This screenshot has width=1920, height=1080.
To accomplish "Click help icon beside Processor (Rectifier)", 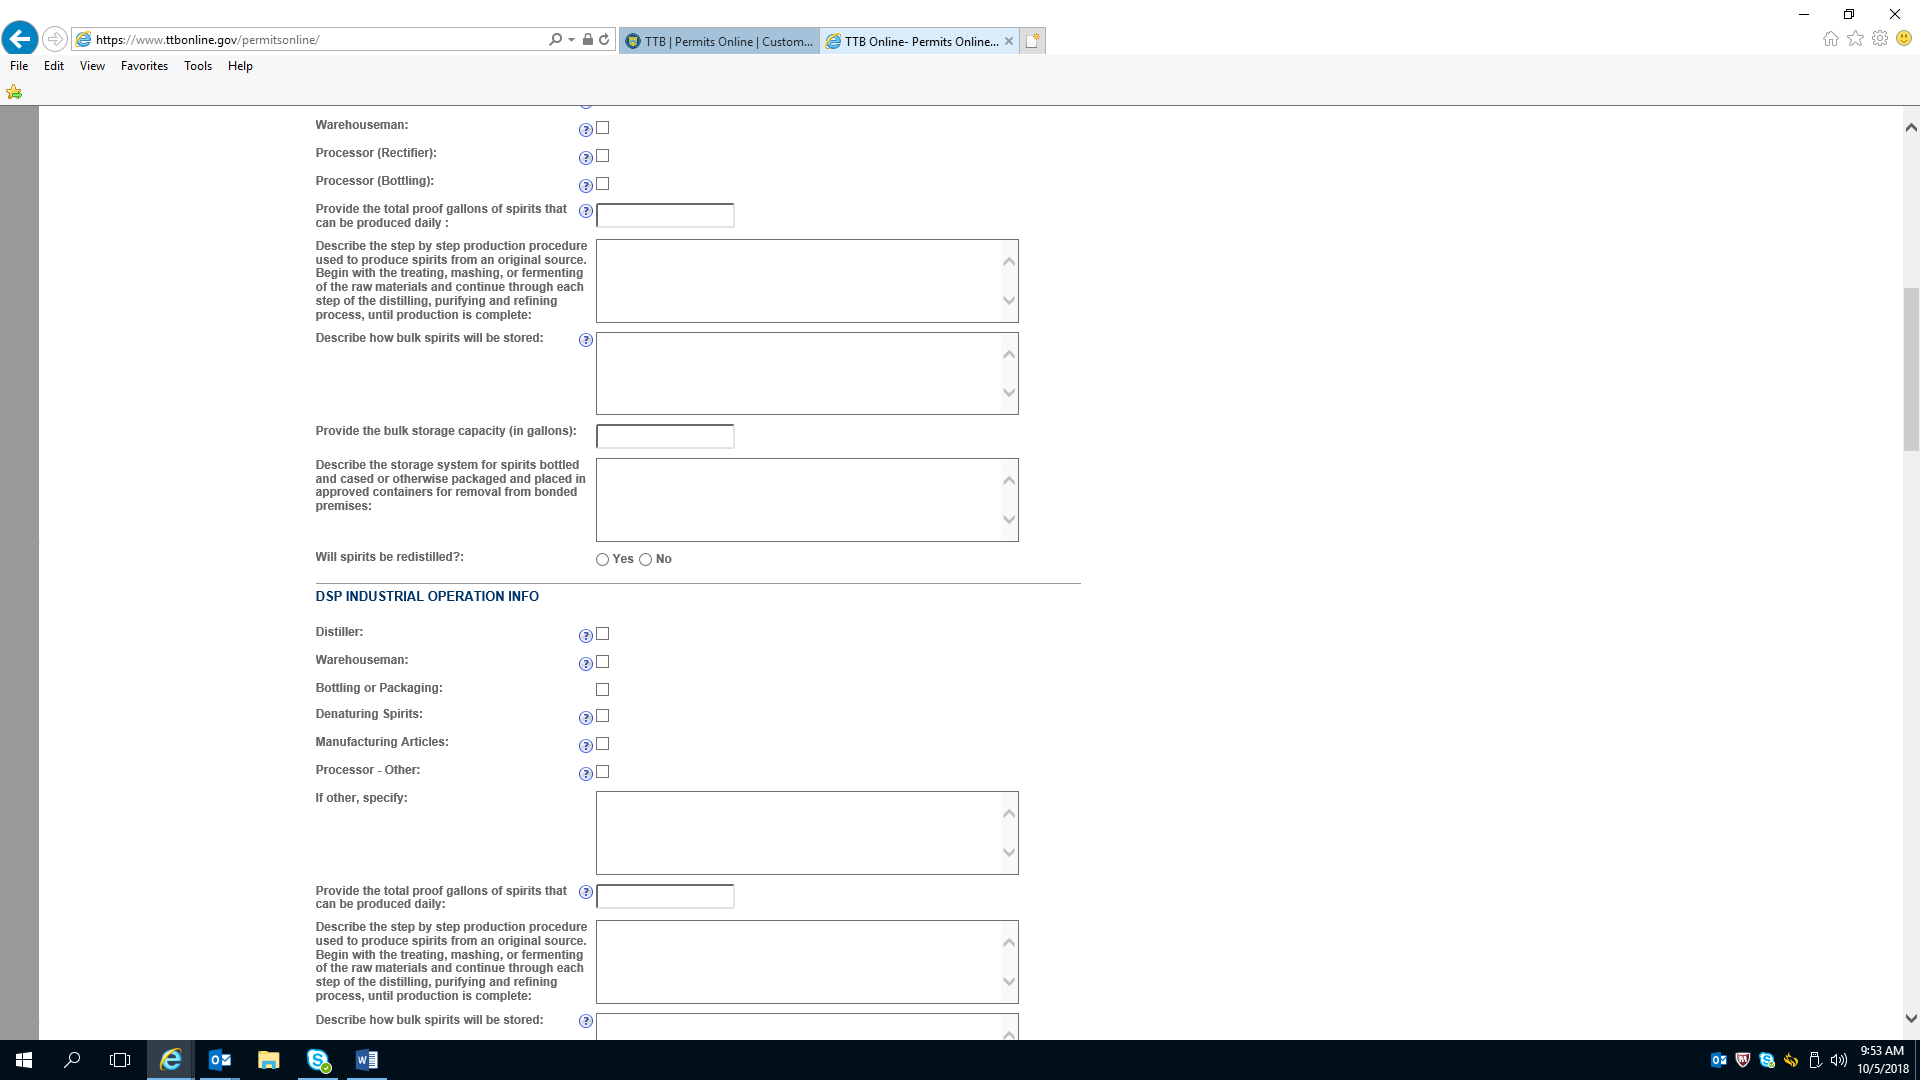I will point(586,158).
